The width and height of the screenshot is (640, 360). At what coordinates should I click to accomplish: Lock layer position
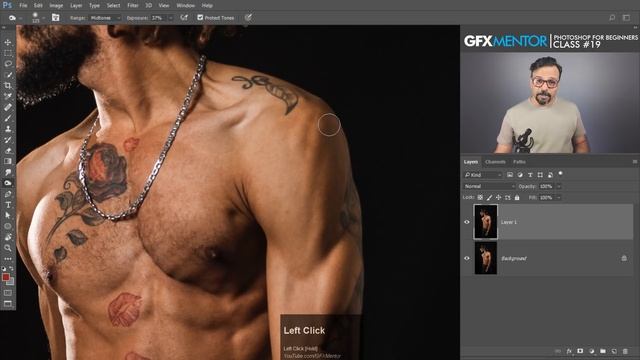pyautogui.click(x=498, y=198)
